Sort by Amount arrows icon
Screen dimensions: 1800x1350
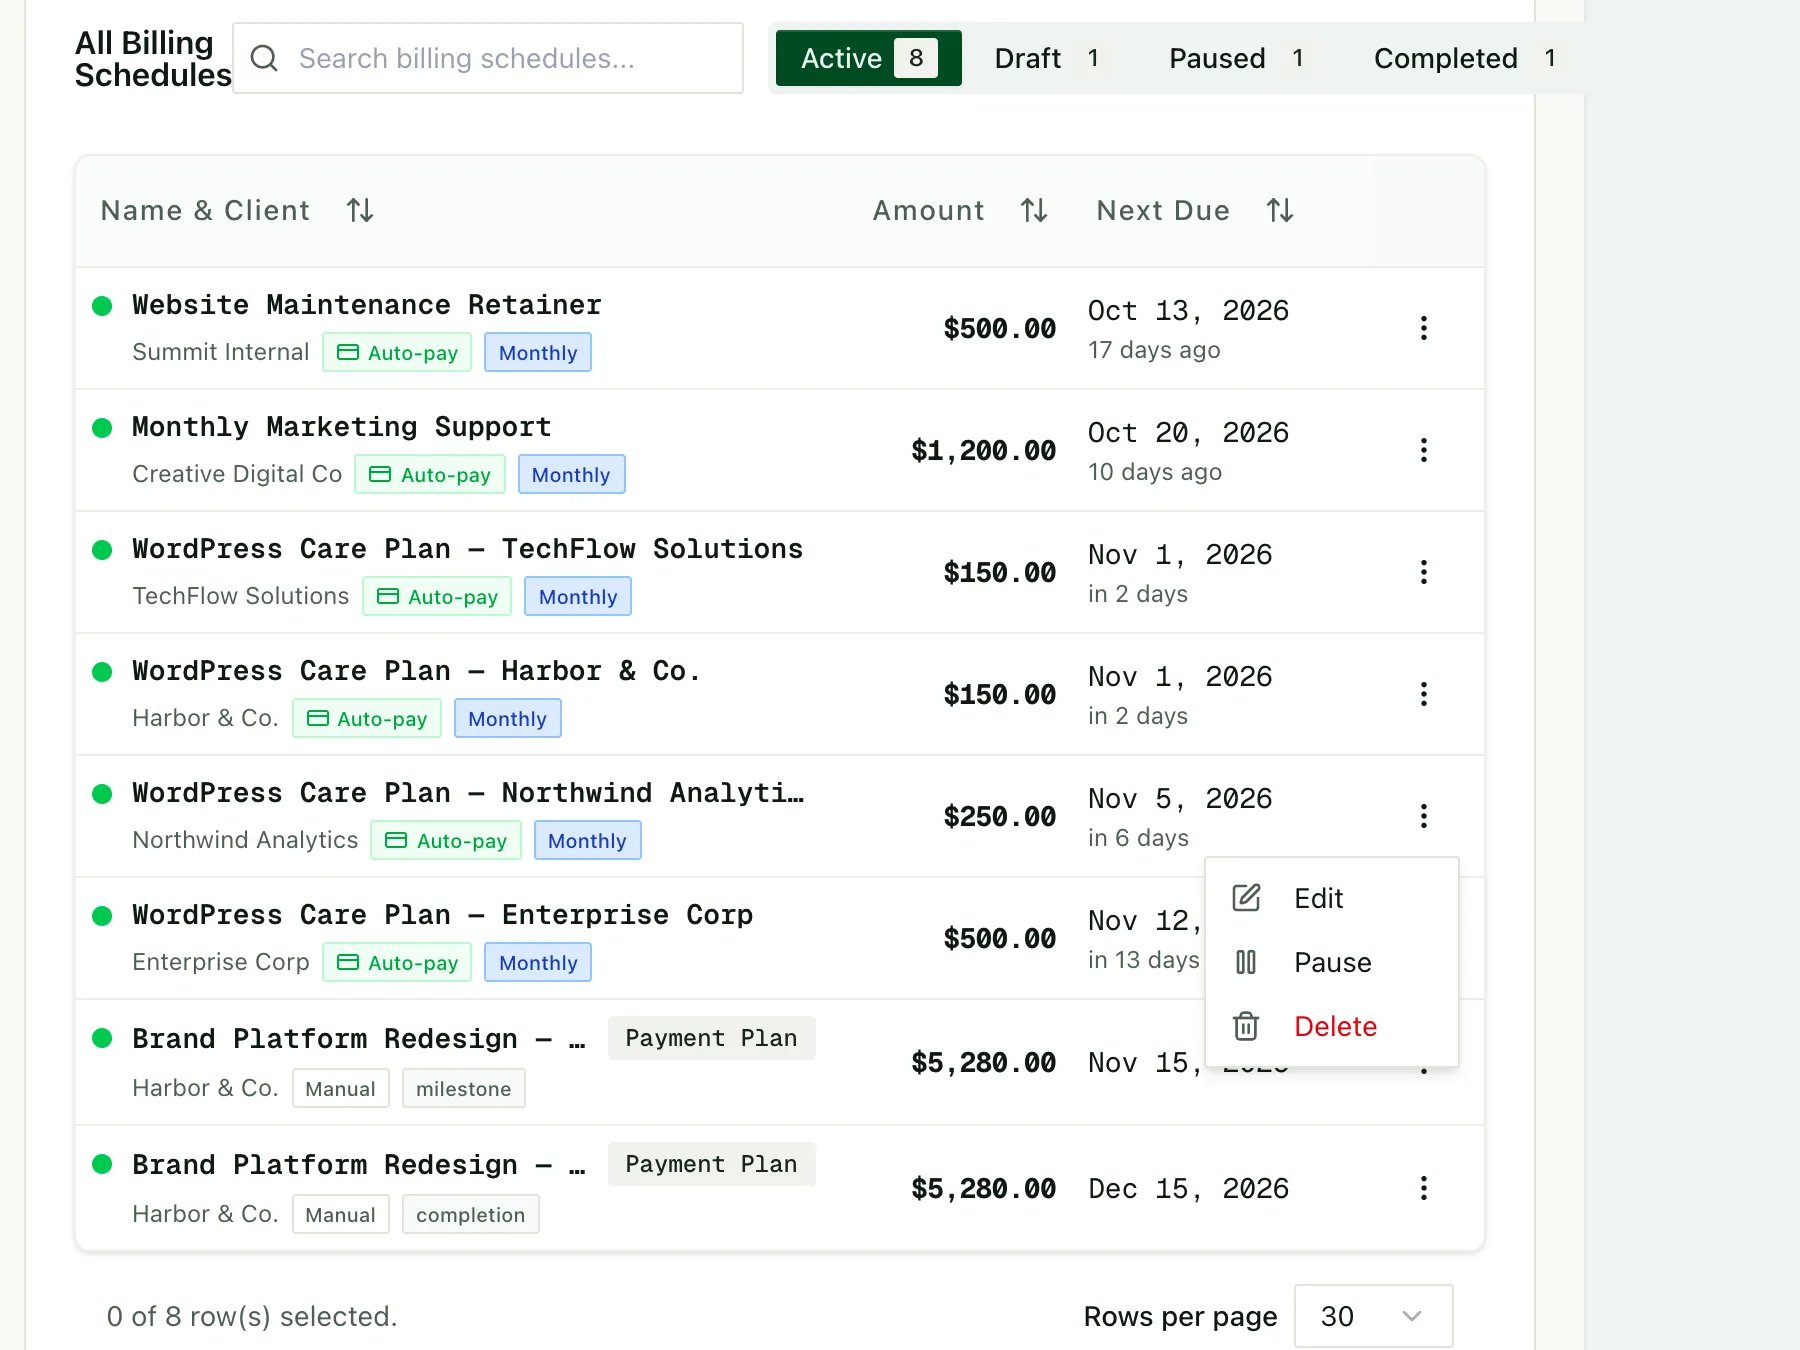click(x=1034, y=210)
